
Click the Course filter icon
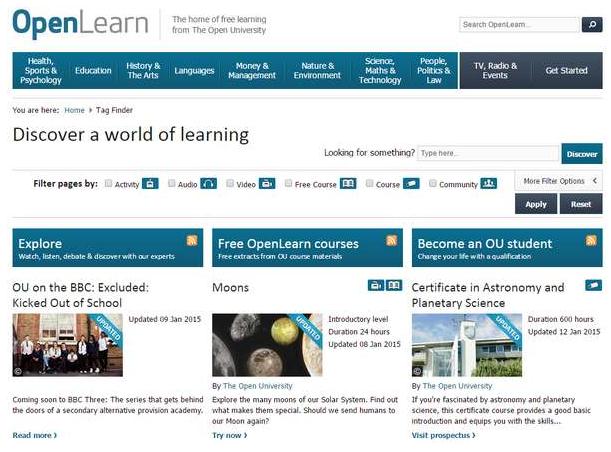pos(411,184)
